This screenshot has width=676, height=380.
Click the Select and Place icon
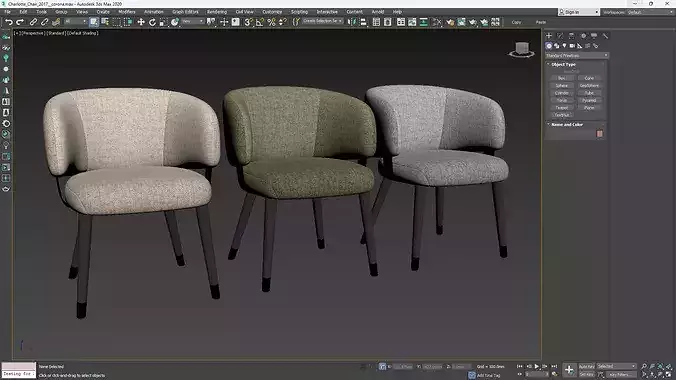pyautogui.click(x=175, y=22)
